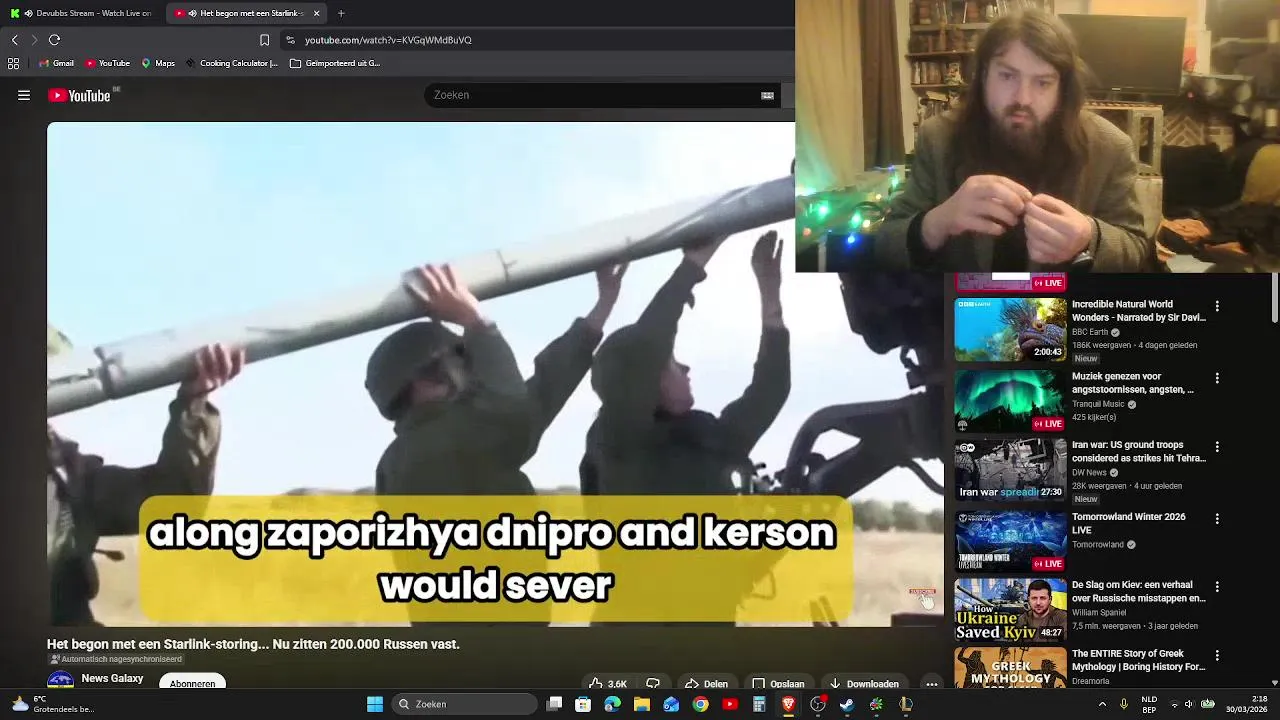Open options for Incredible Natural World Wonders video
Image resolution: width=1280 pixels, height=720 pixels.
tap(1217, 306)
